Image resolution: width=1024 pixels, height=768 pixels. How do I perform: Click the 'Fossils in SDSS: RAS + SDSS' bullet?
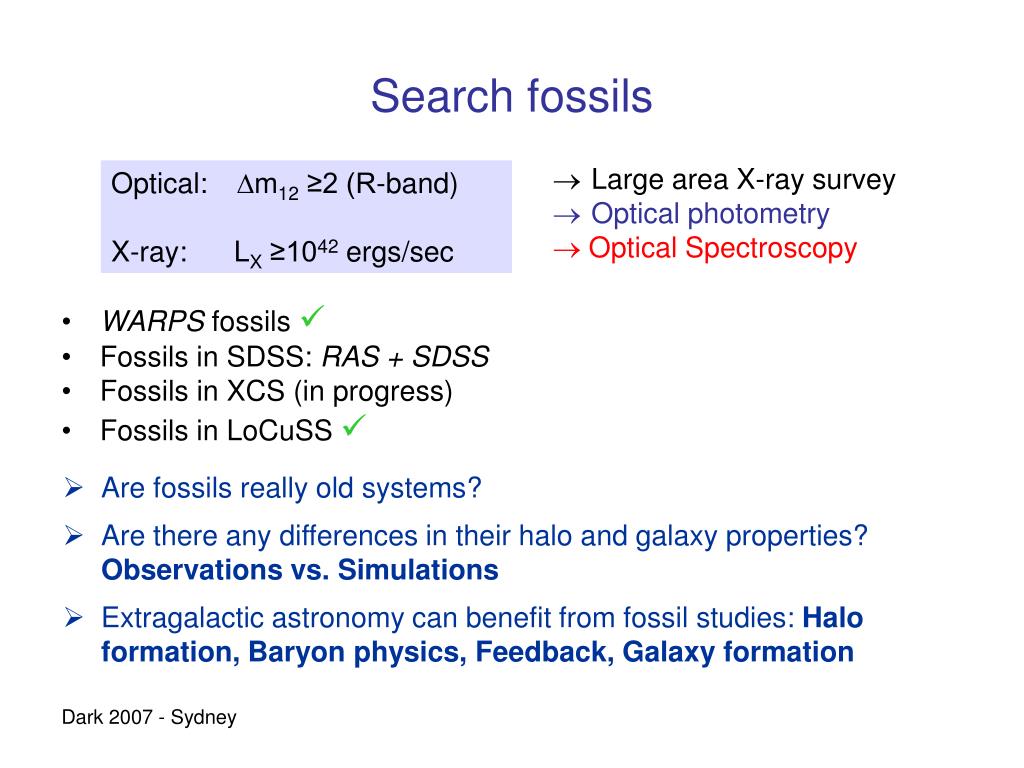295,357
